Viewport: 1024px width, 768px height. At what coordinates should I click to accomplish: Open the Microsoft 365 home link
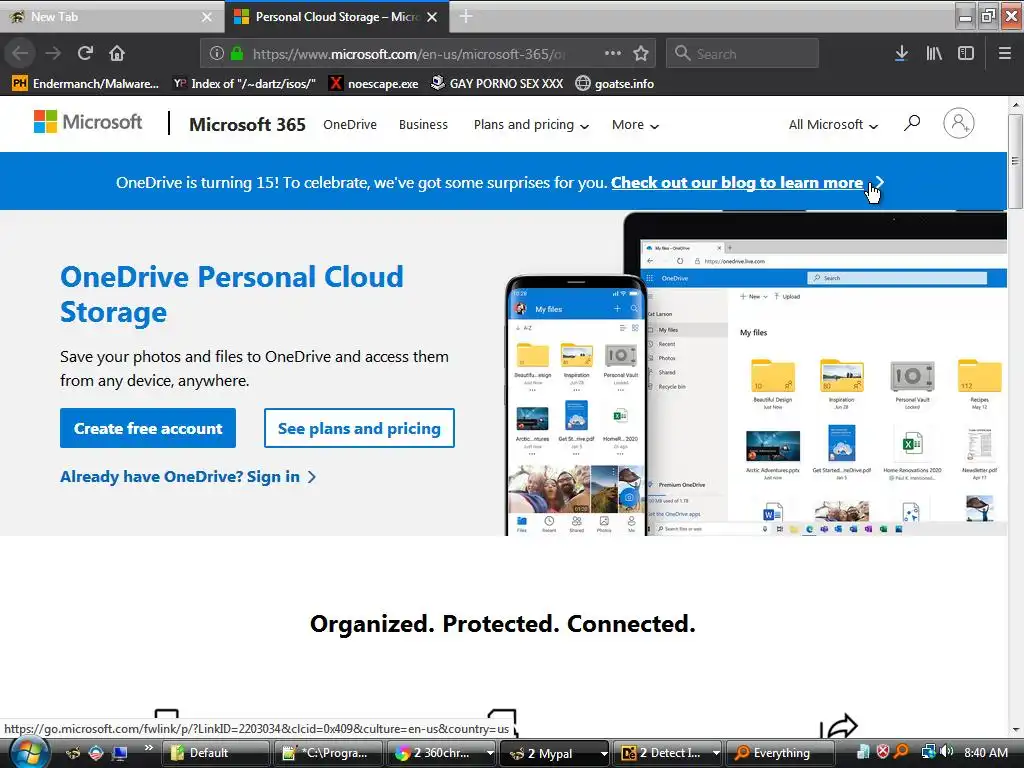coord(248,124)
